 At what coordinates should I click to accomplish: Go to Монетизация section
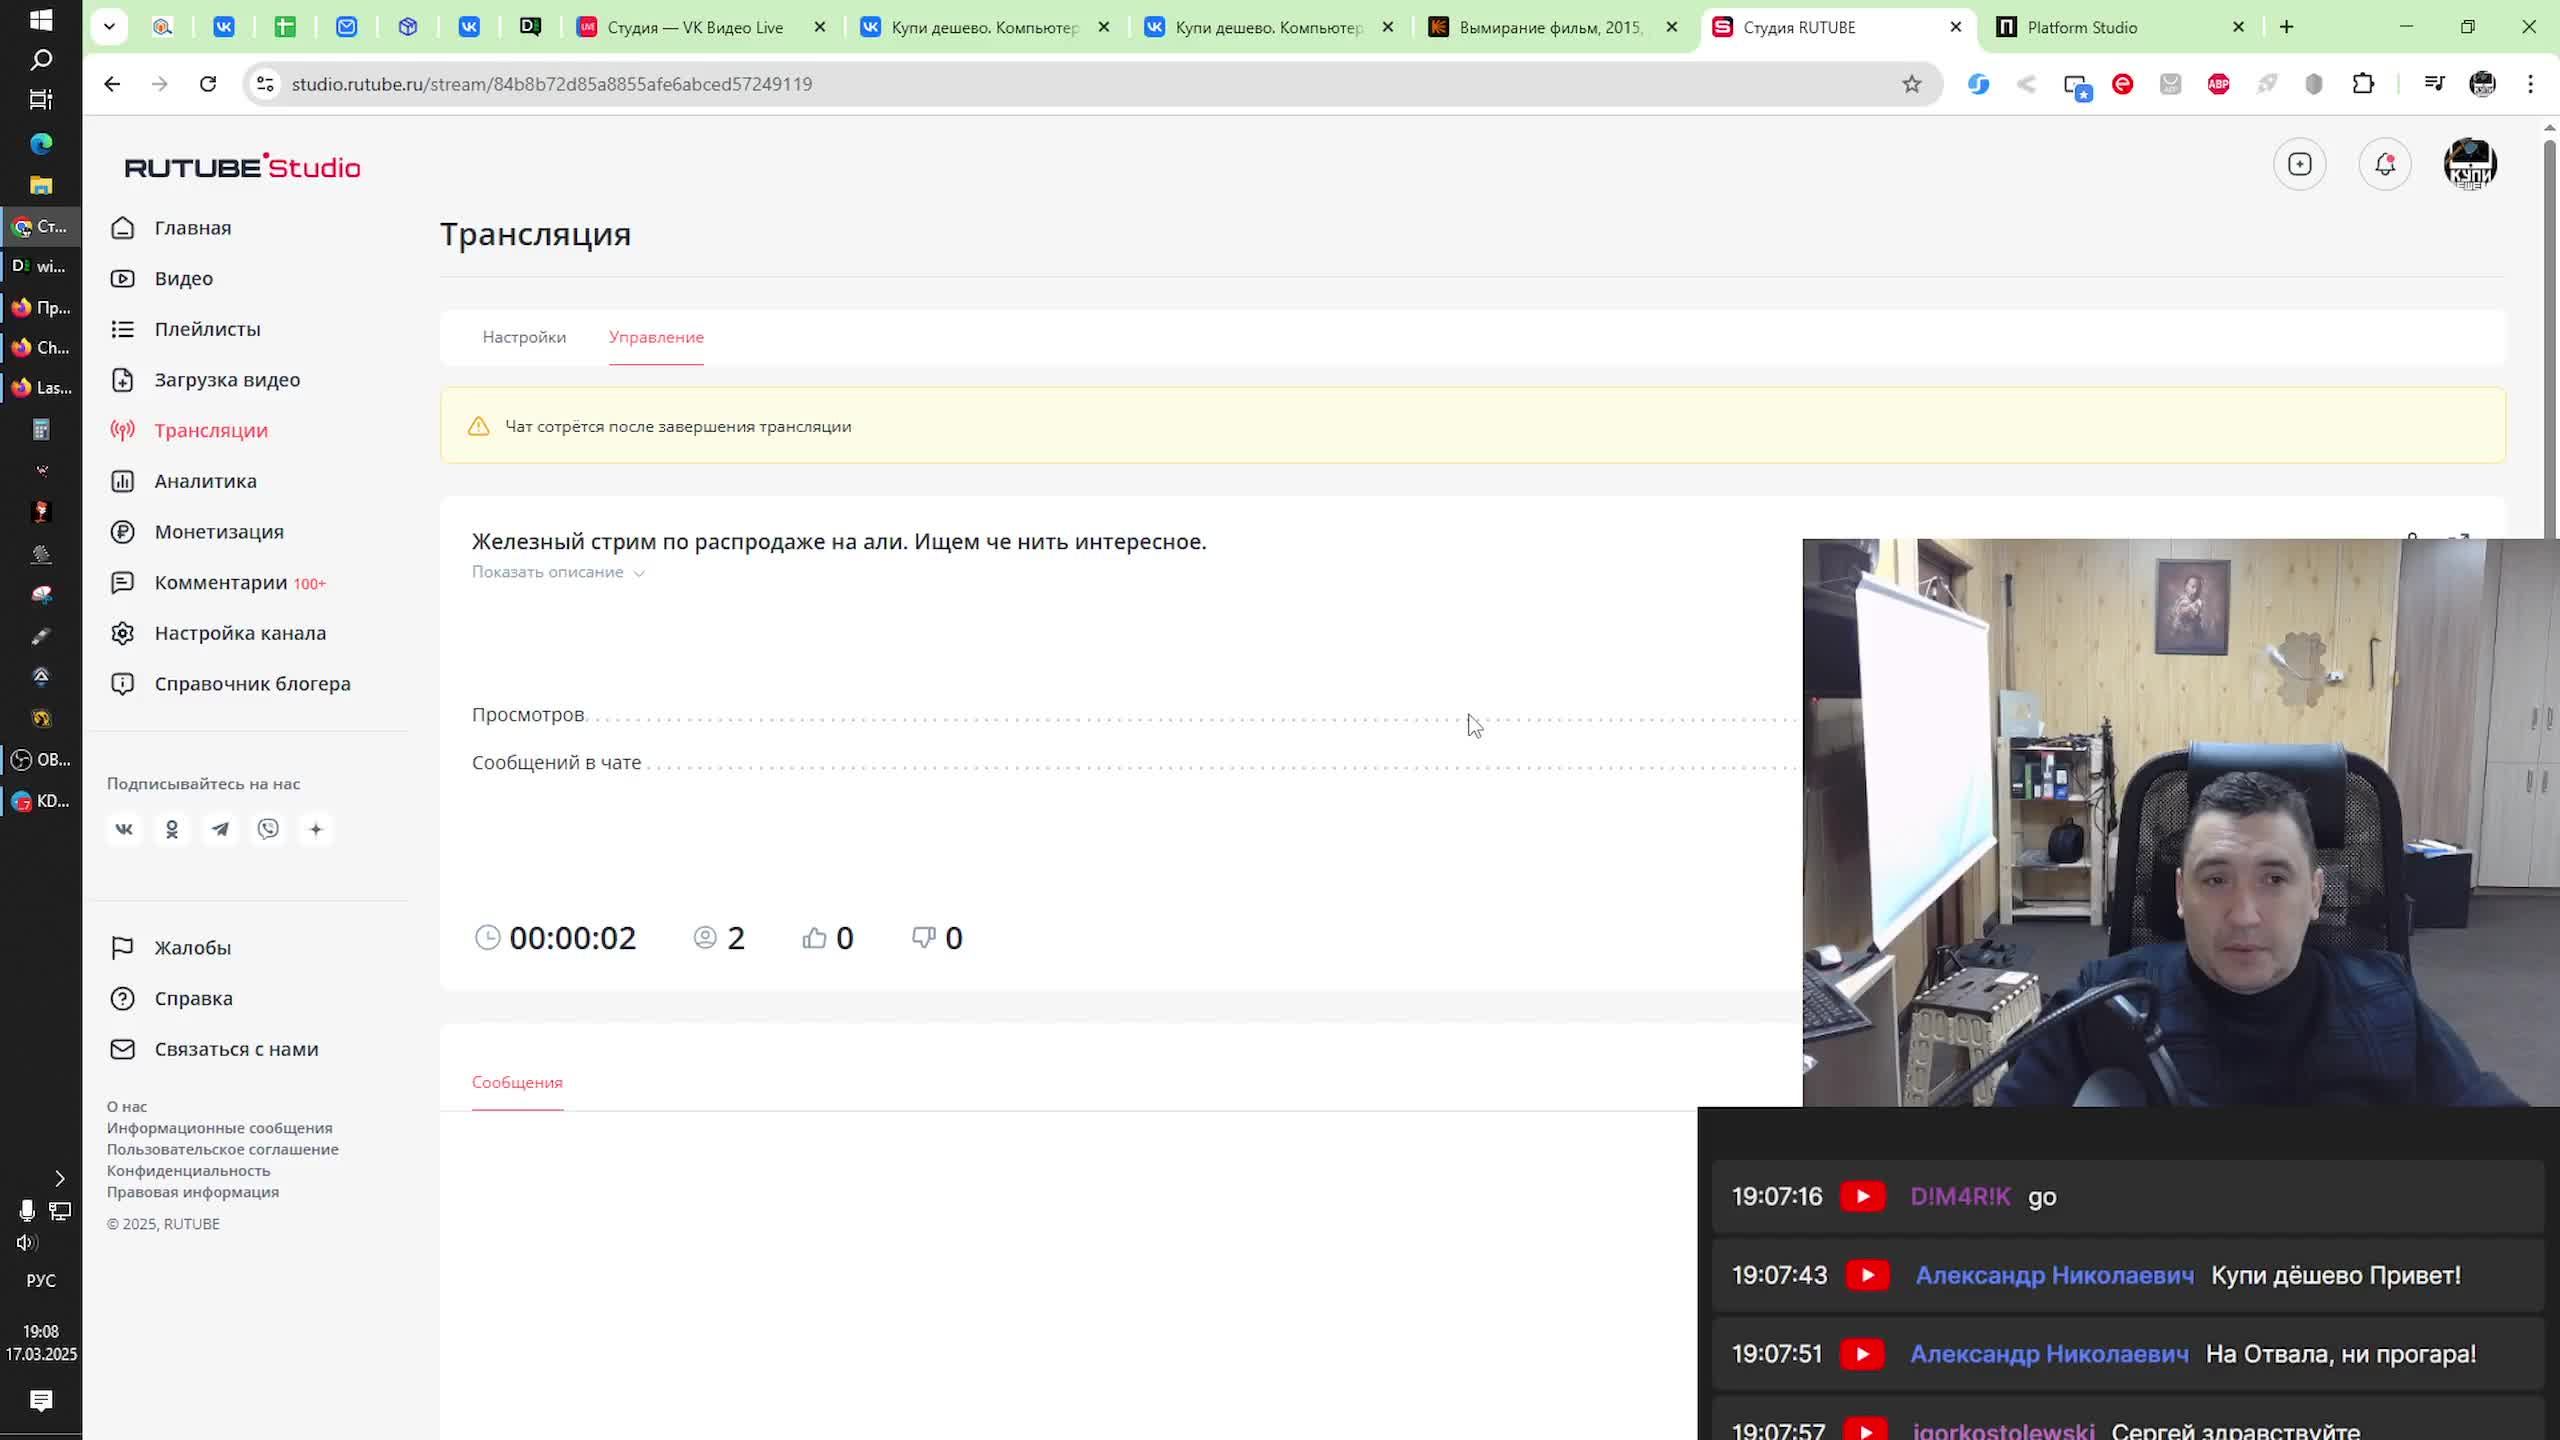click(x=219, y=532)
